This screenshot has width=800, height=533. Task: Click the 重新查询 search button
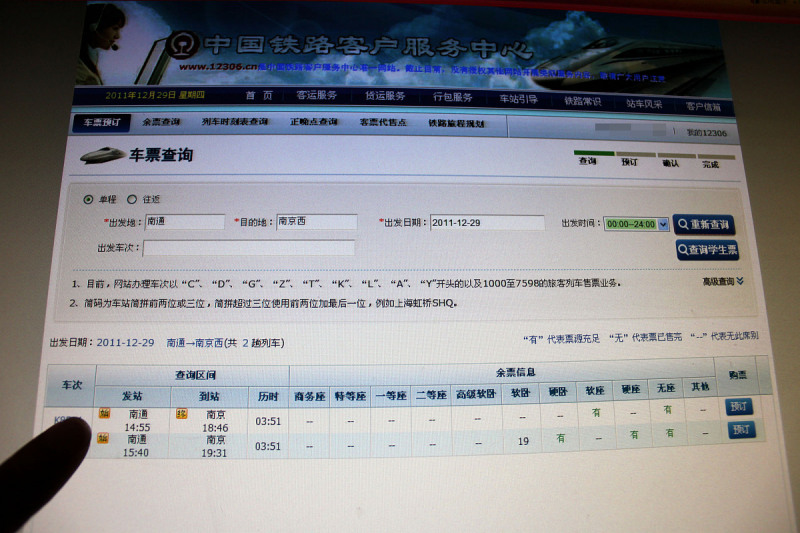704,224
